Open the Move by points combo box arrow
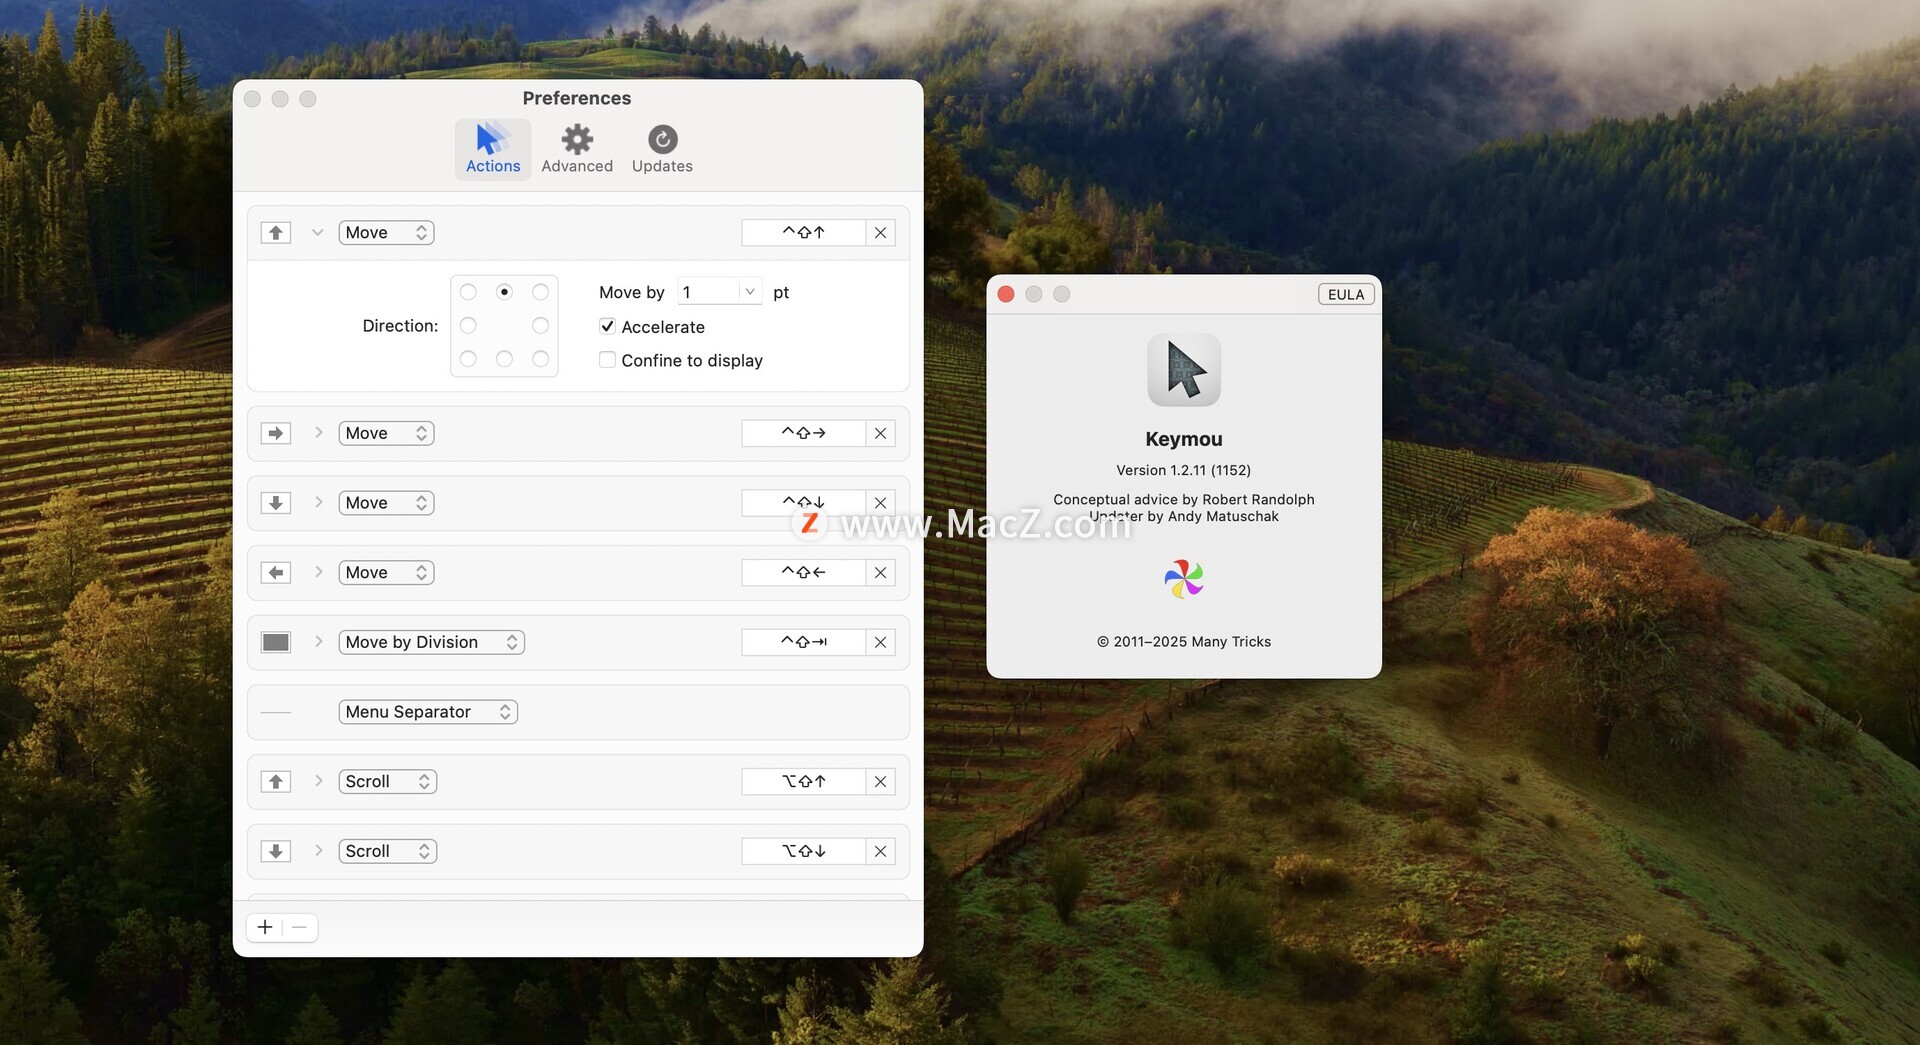The width and height of the screenshot is (1920, 1045). (x=750, y=292)
